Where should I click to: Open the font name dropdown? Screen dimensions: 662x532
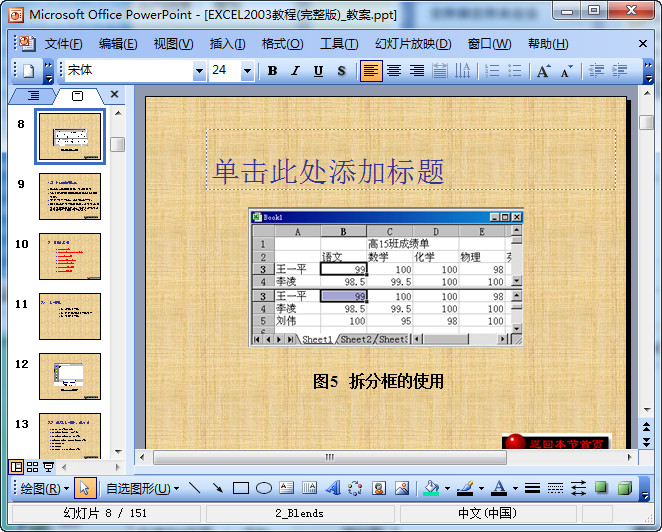(x=199, y=71)
